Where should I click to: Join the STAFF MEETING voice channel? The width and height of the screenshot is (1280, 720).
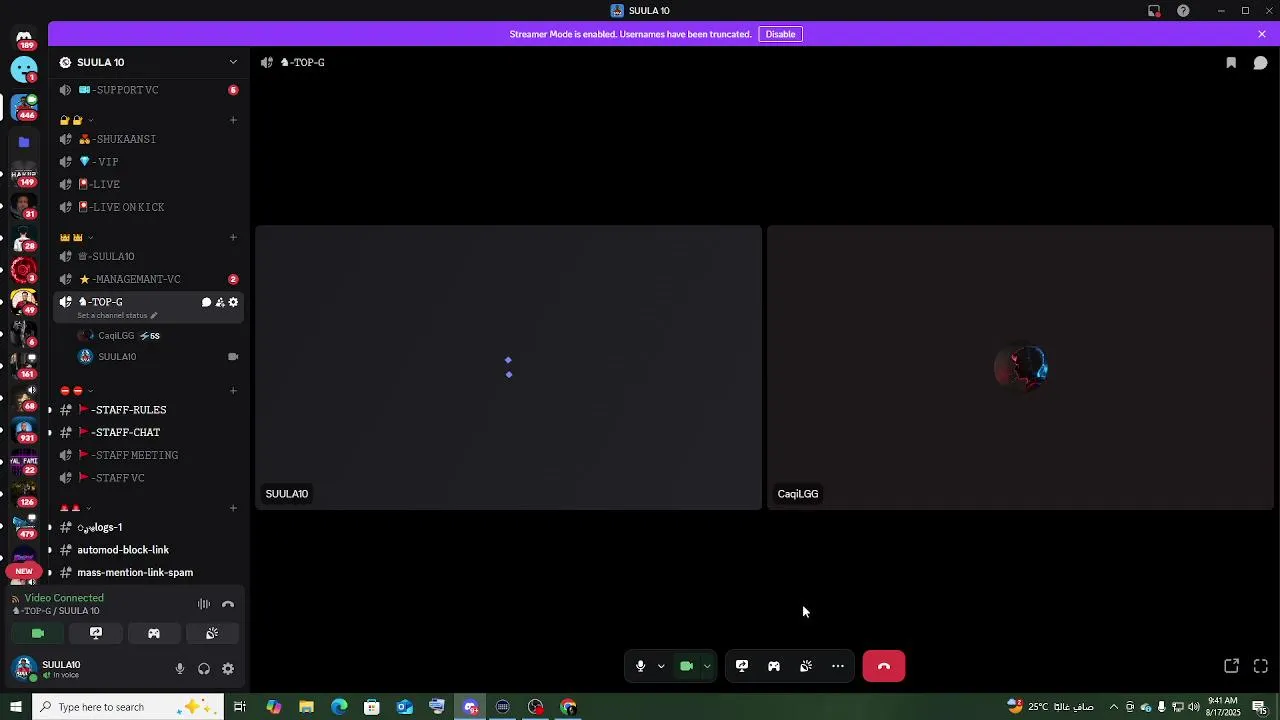[x=149, y=455]
